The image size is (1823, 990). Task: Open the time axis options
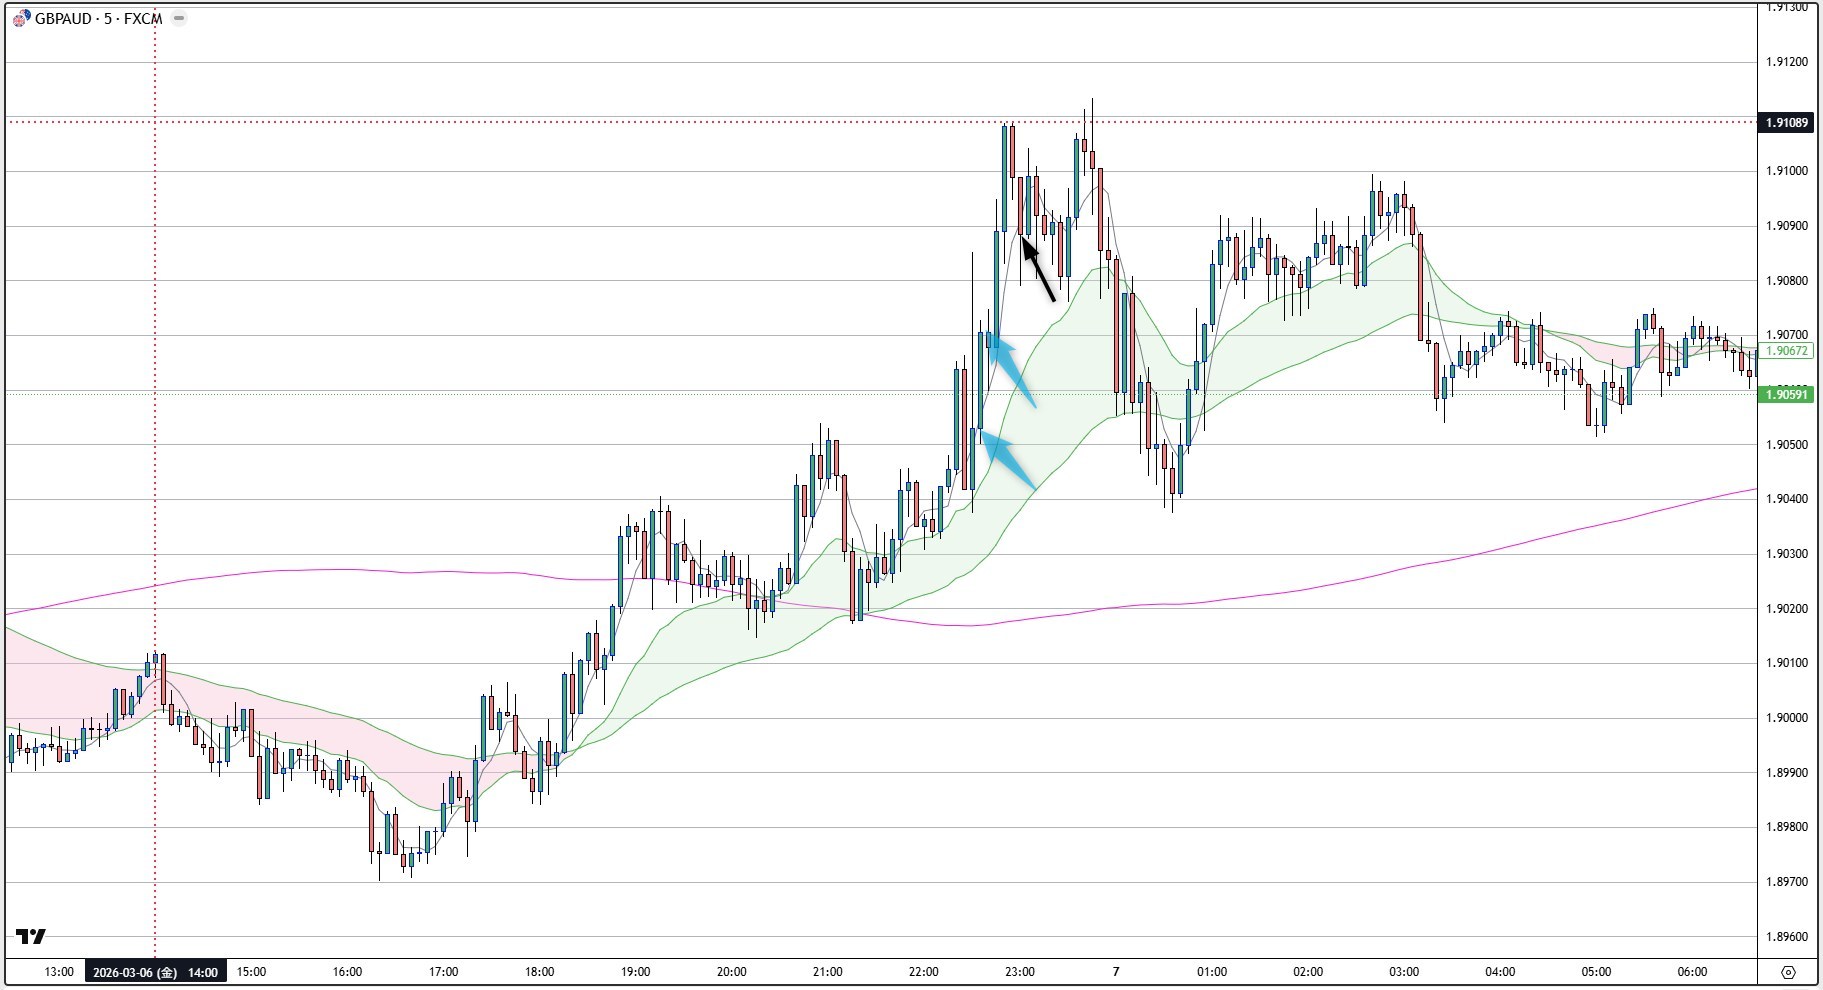900,971
